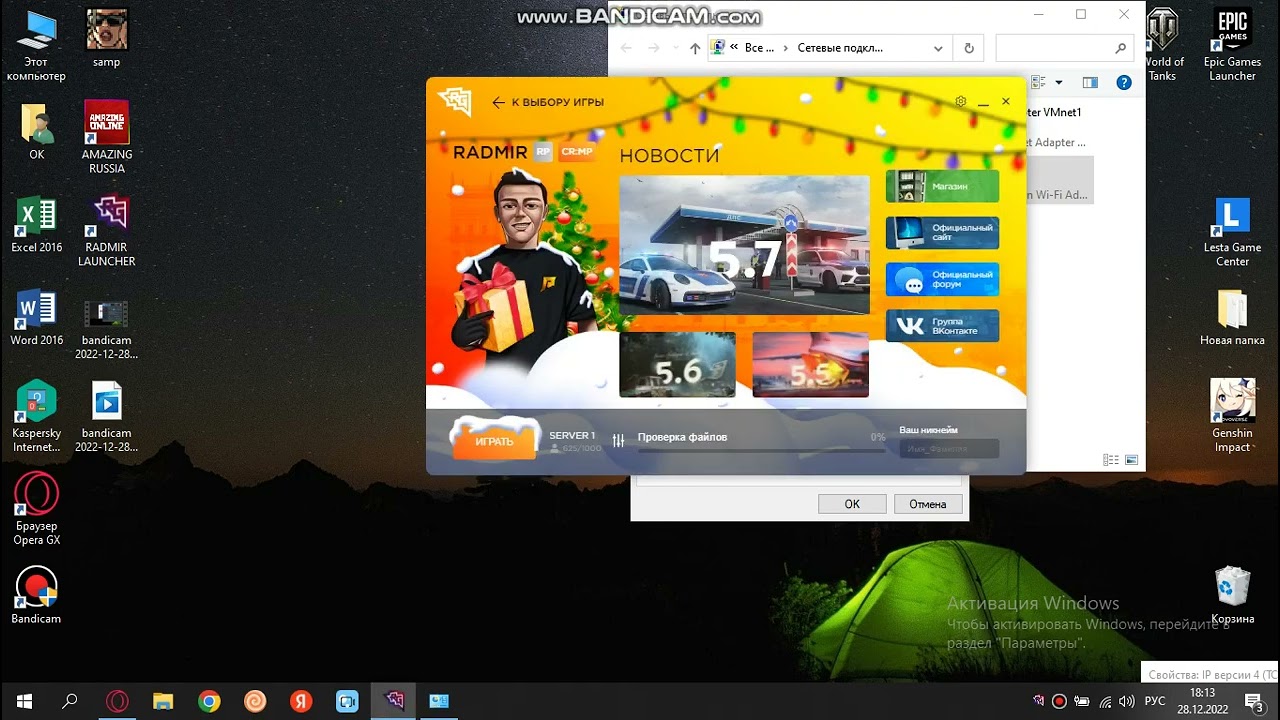Open the Windows Start menu

[x=24, y=701]
